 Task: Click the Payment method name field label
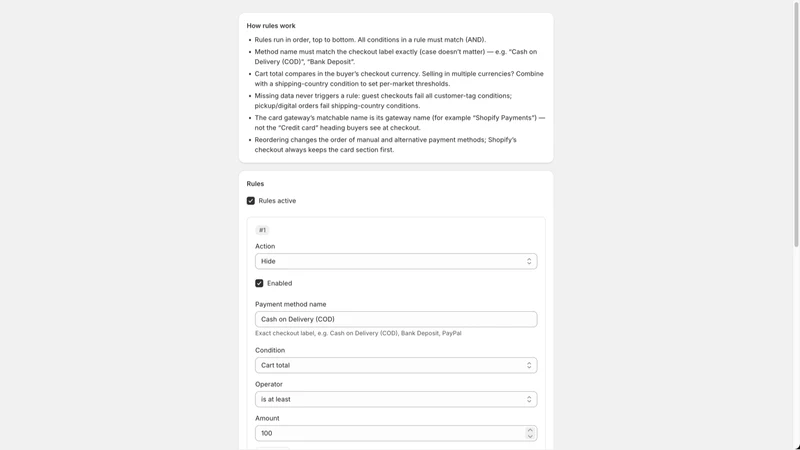[x=290, y=304]
